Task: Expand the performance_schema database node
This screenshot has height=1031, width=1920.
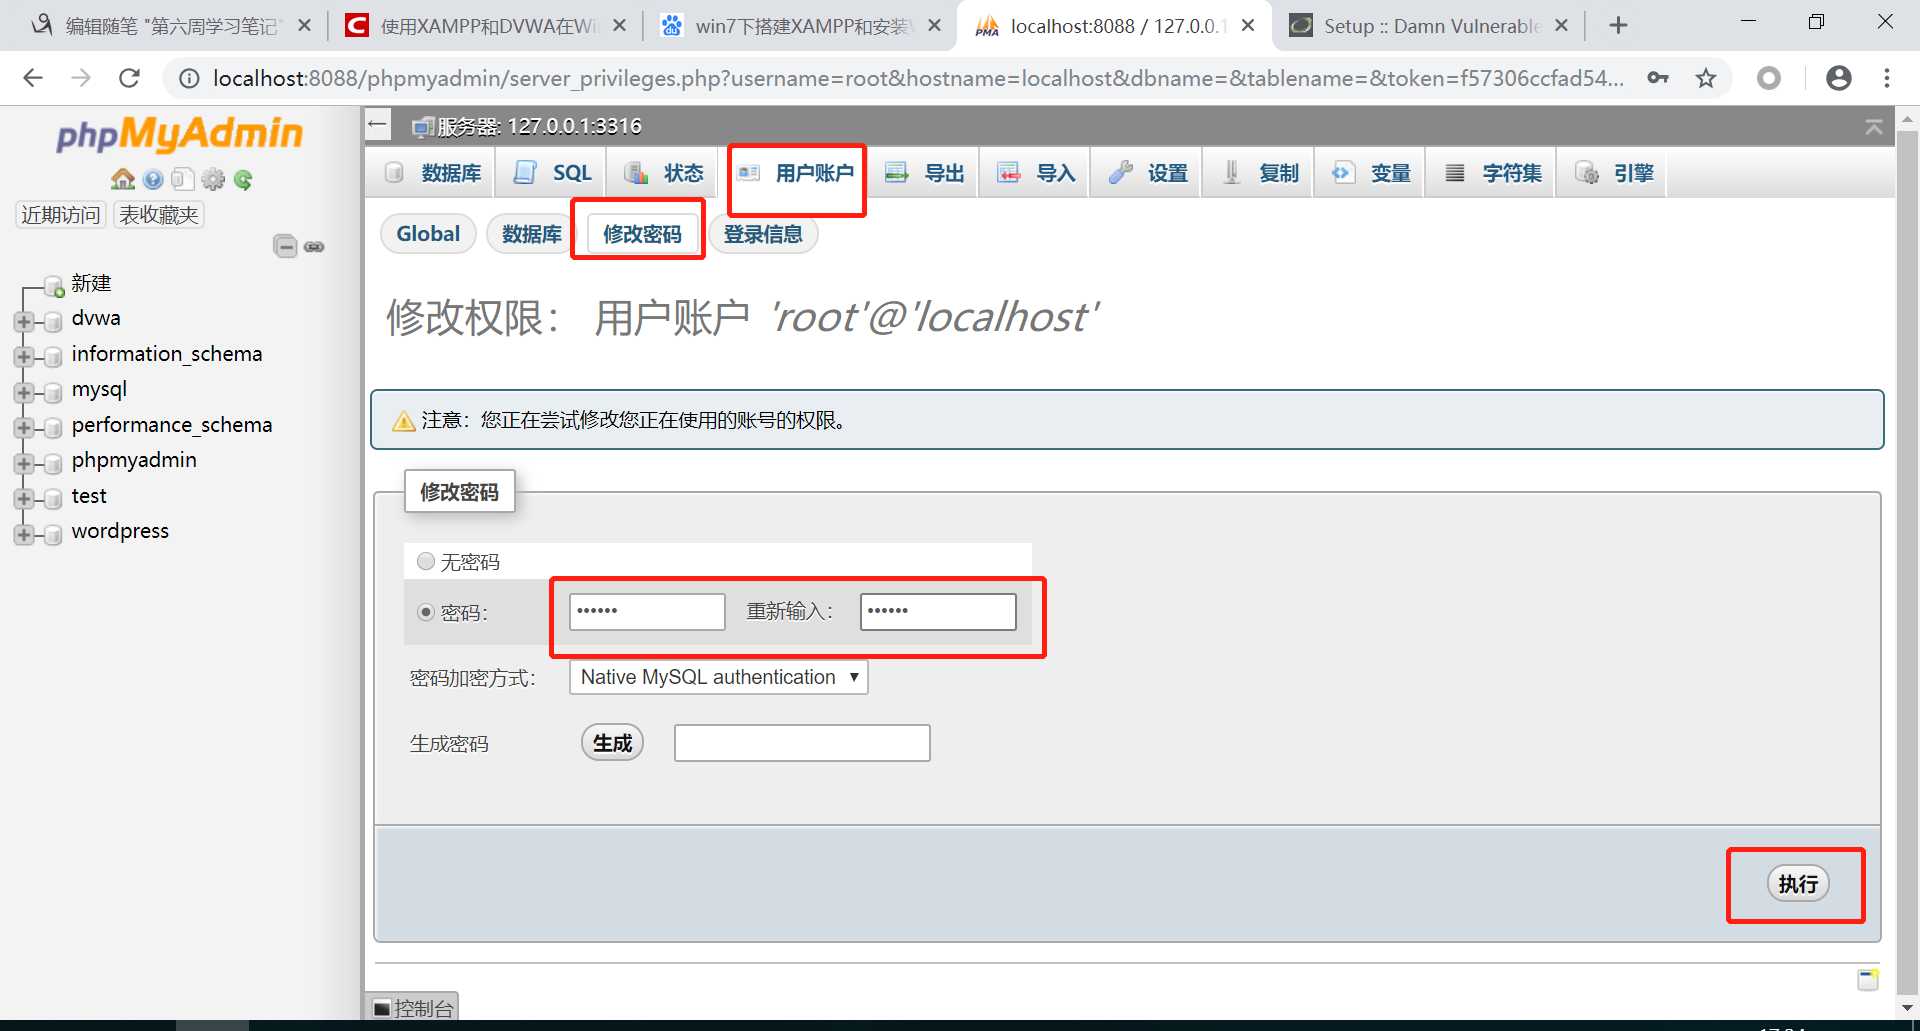Action: (24, 428)
